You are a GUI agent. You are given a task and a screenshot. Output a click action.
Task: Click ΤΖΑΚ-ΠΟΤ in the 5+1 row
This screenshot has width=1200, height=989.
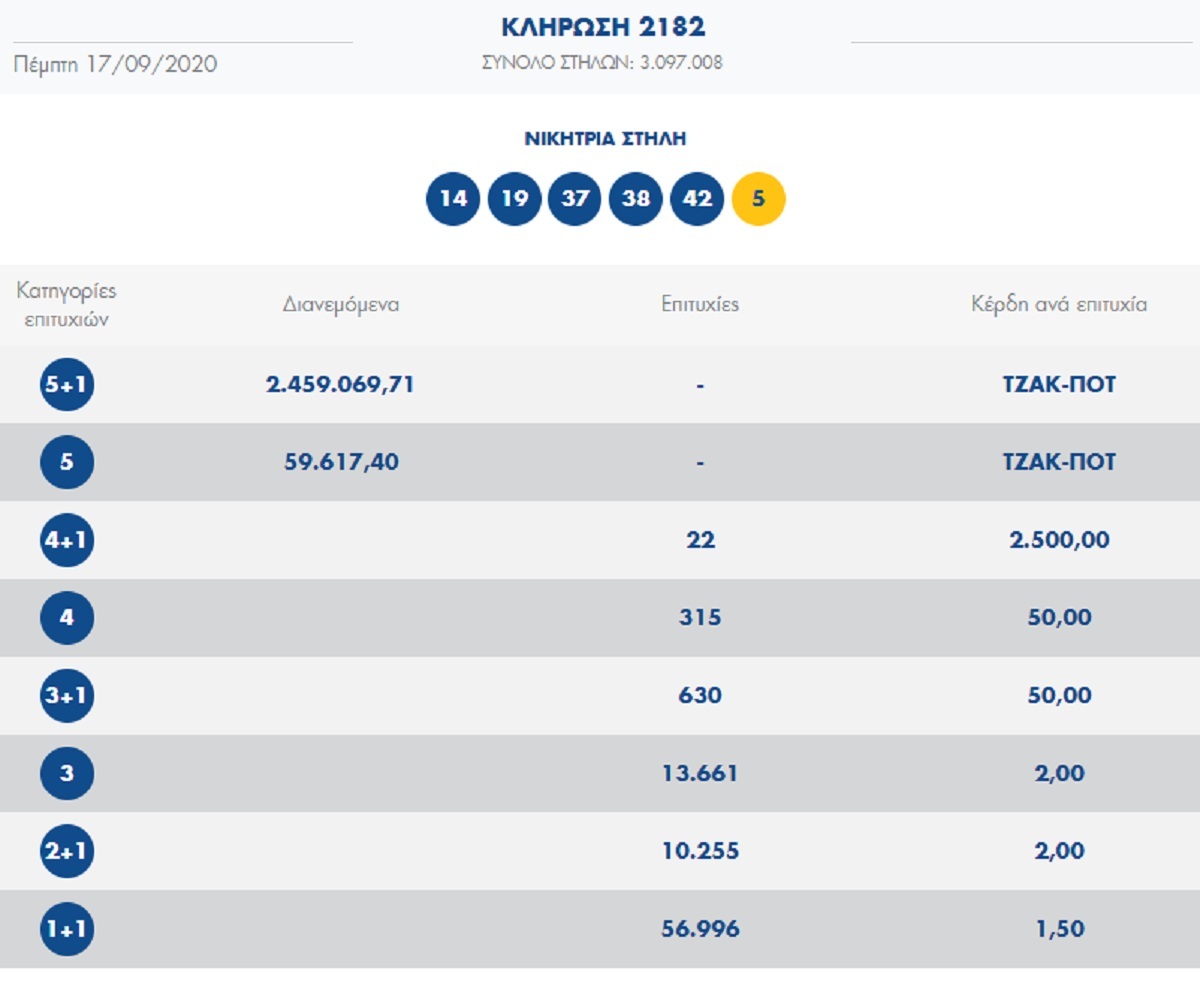coord(1059,385)
